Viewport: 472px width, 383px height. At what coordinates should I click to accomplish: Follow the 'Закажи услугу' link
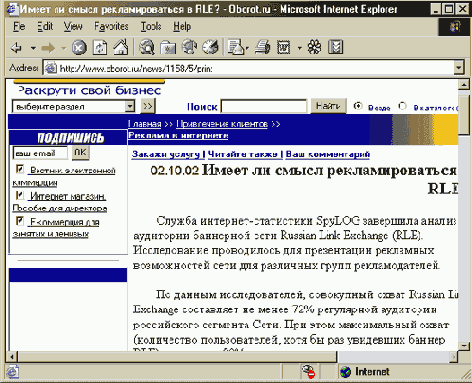pos(166,154)
